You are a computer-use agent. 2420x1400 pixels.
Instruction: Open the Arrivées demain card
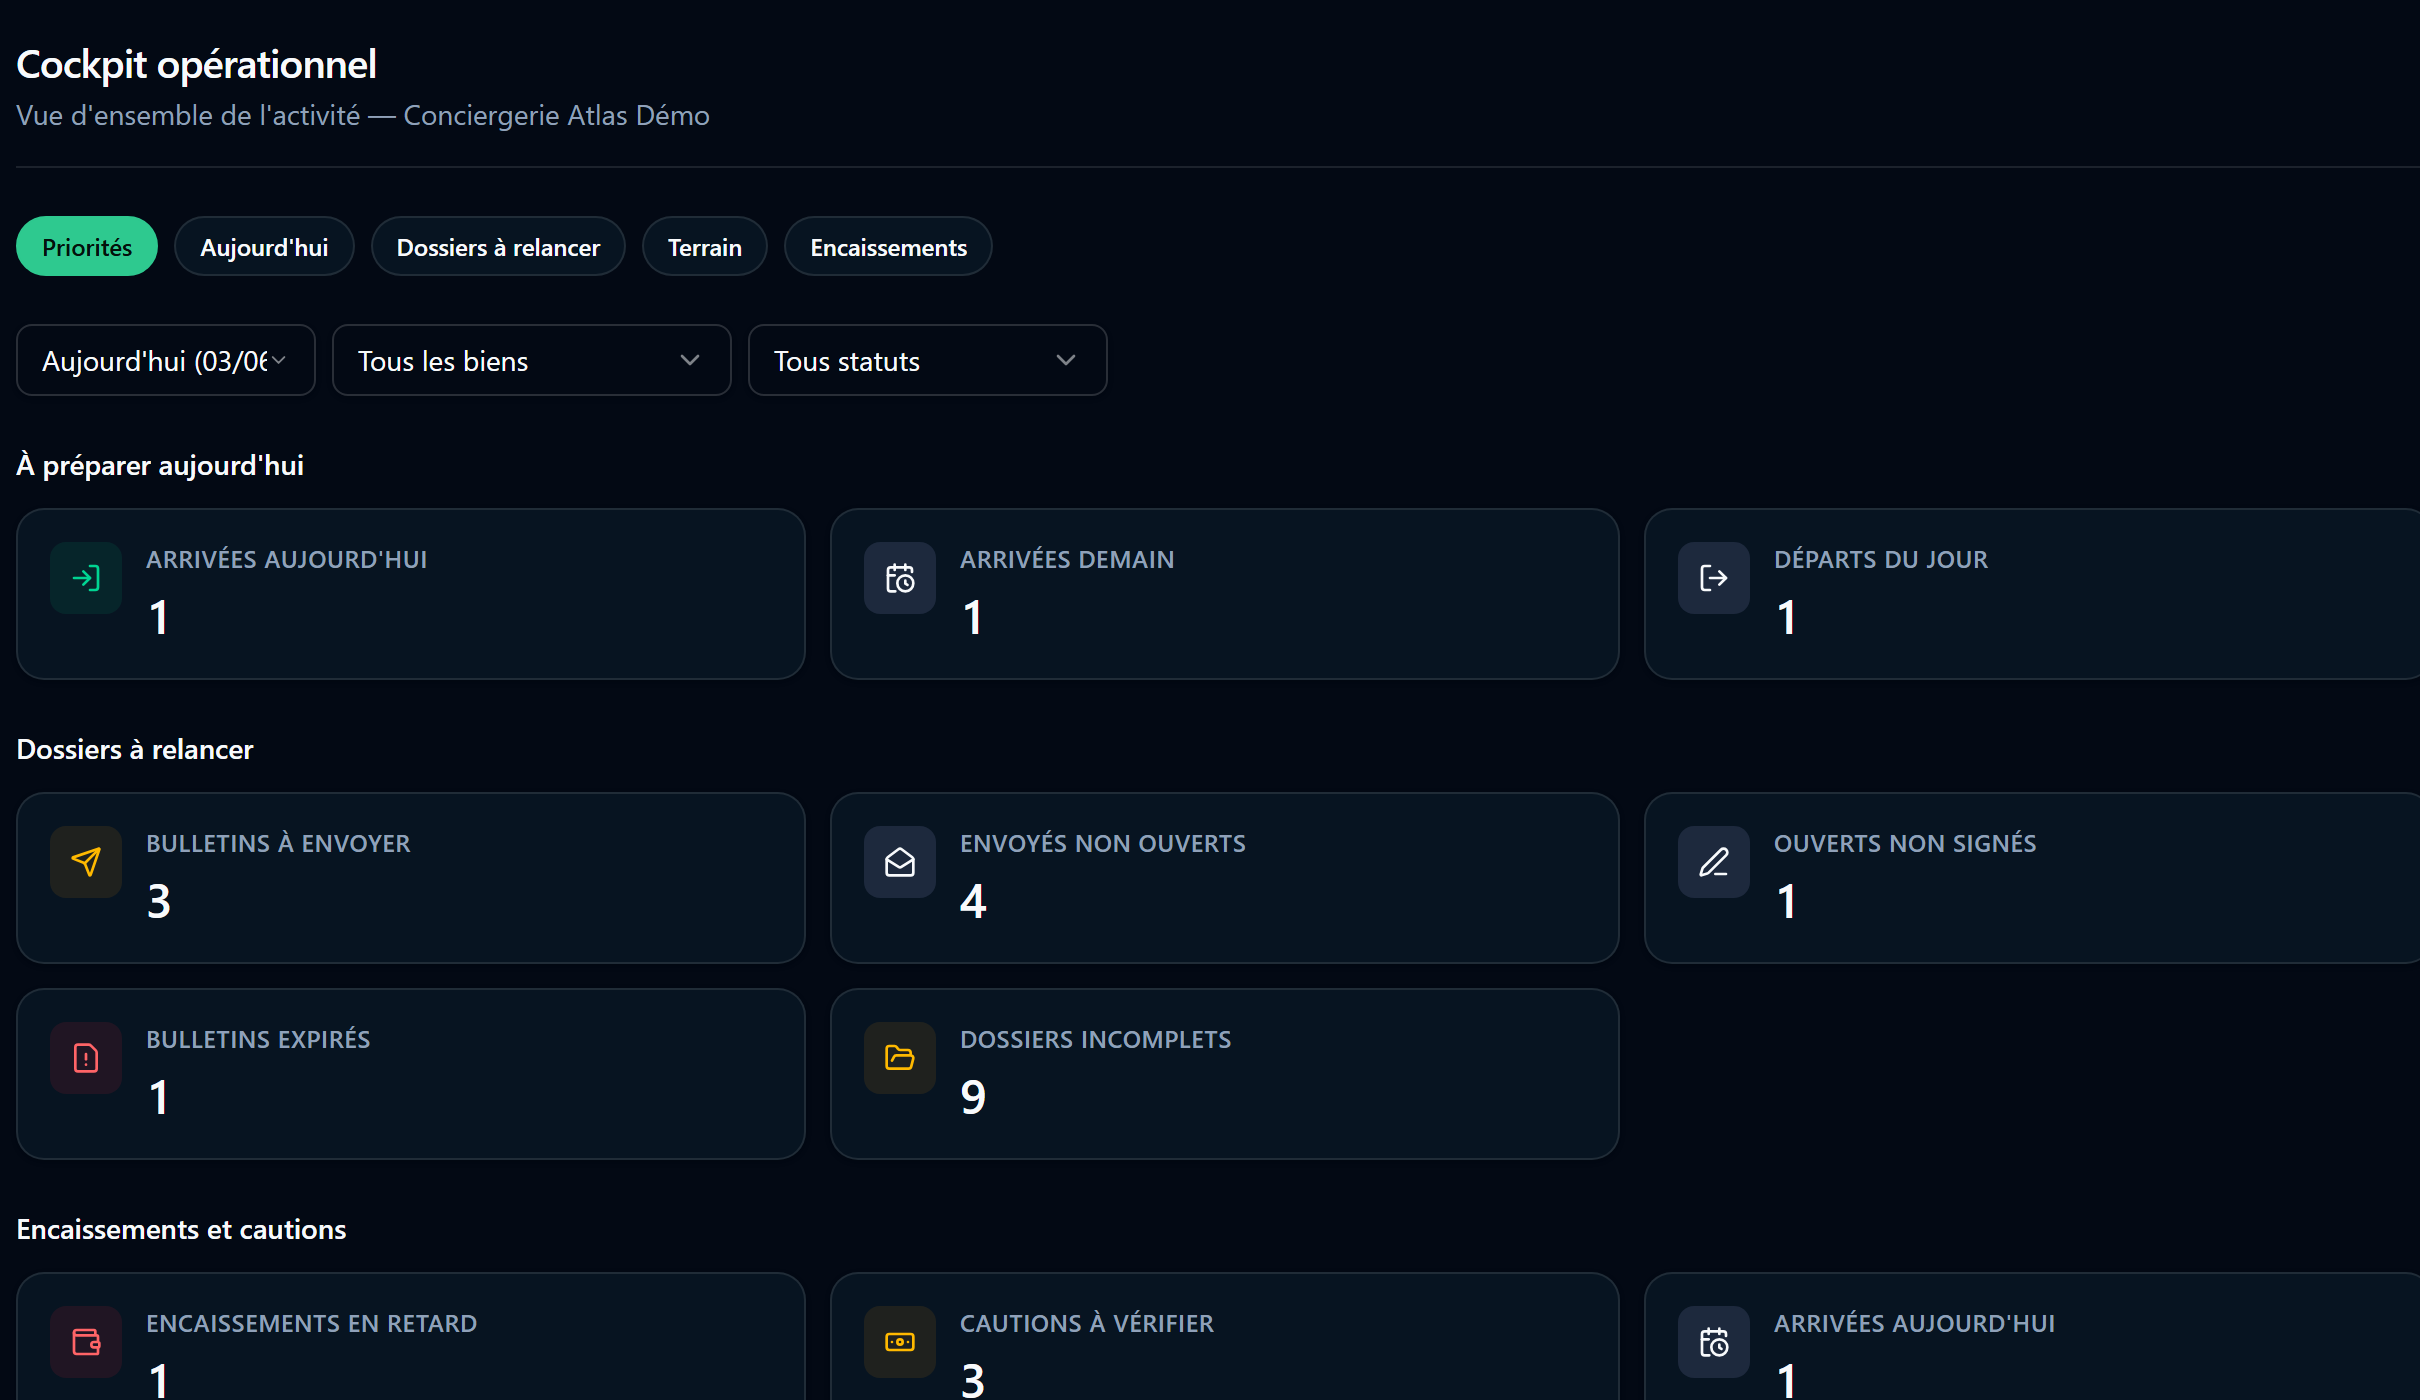(1225, 594)
